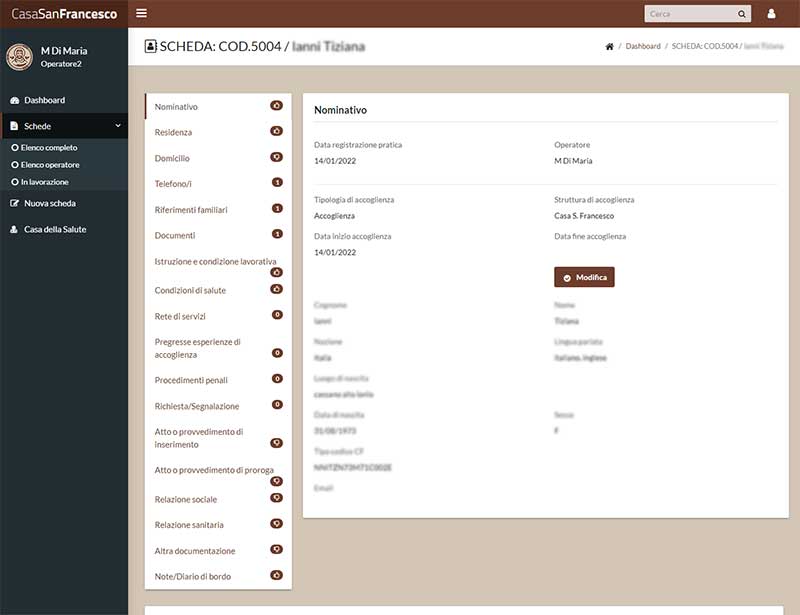Switch to the Telefono/i section
This screenshot has height=615, width=800.
click(x=218, y=184)
